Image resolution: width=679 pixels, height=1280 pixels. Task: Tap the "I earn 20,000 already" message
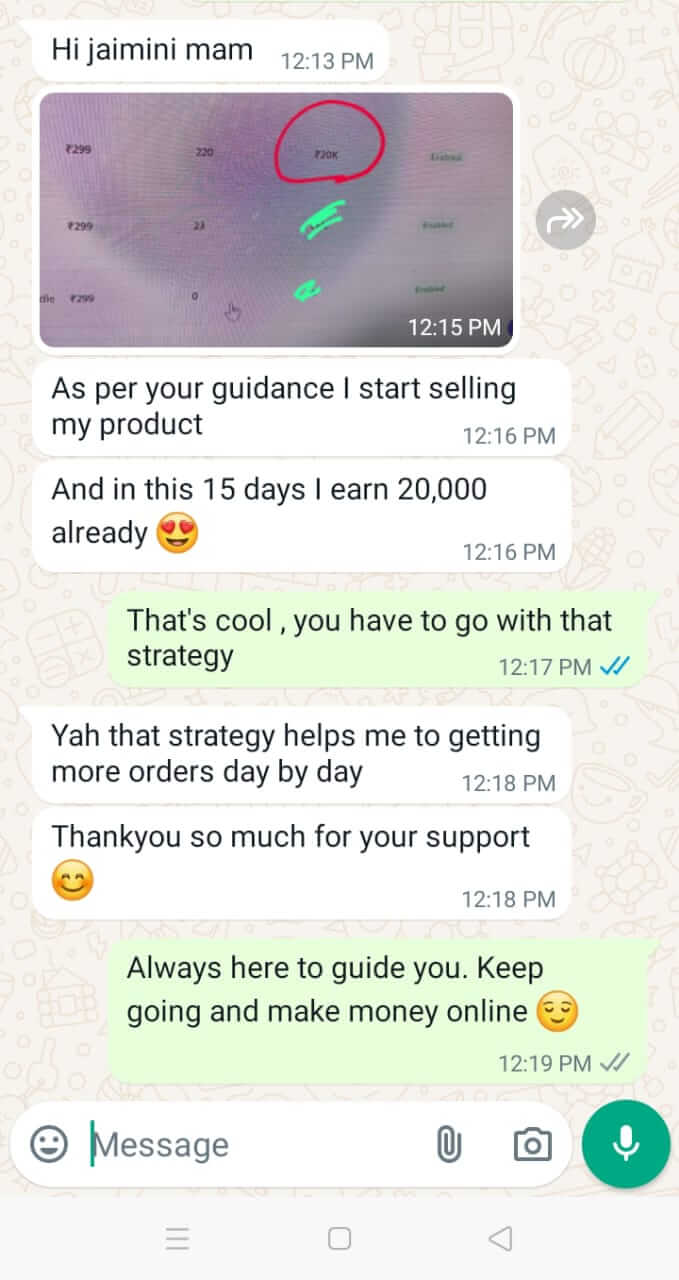(x=301, y=514)
